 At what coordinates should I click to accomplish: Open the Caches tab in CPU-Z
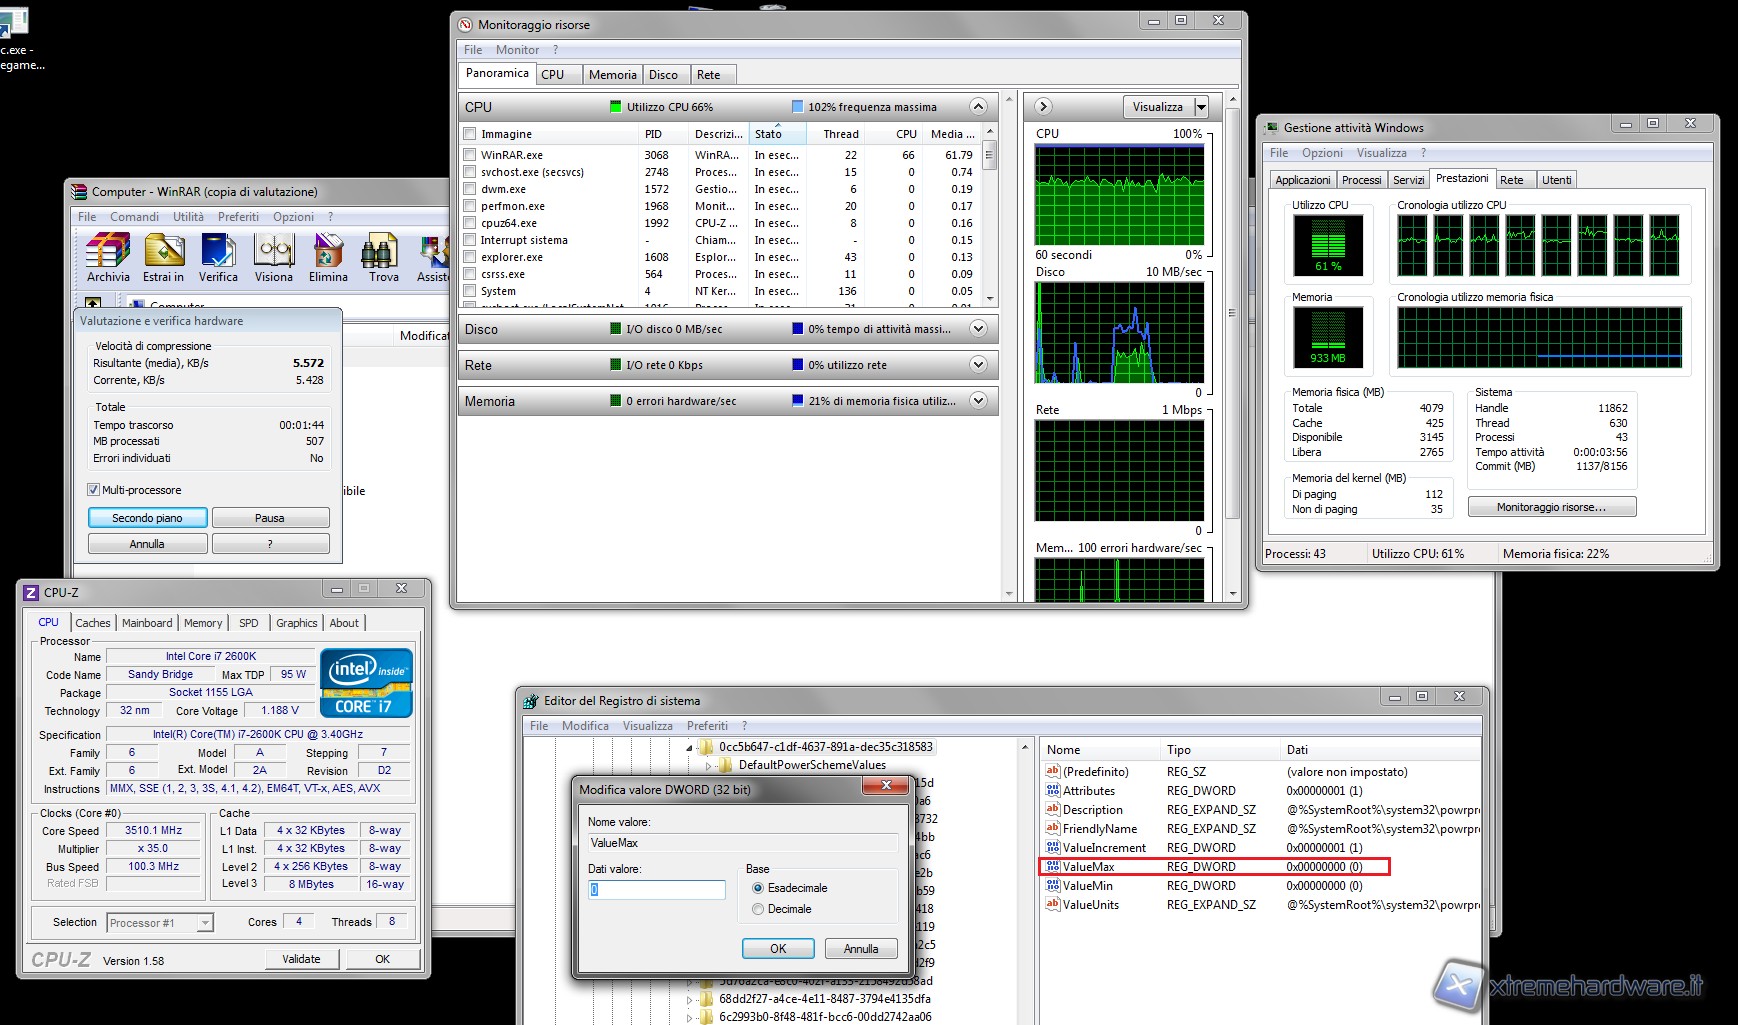point(92,622)
